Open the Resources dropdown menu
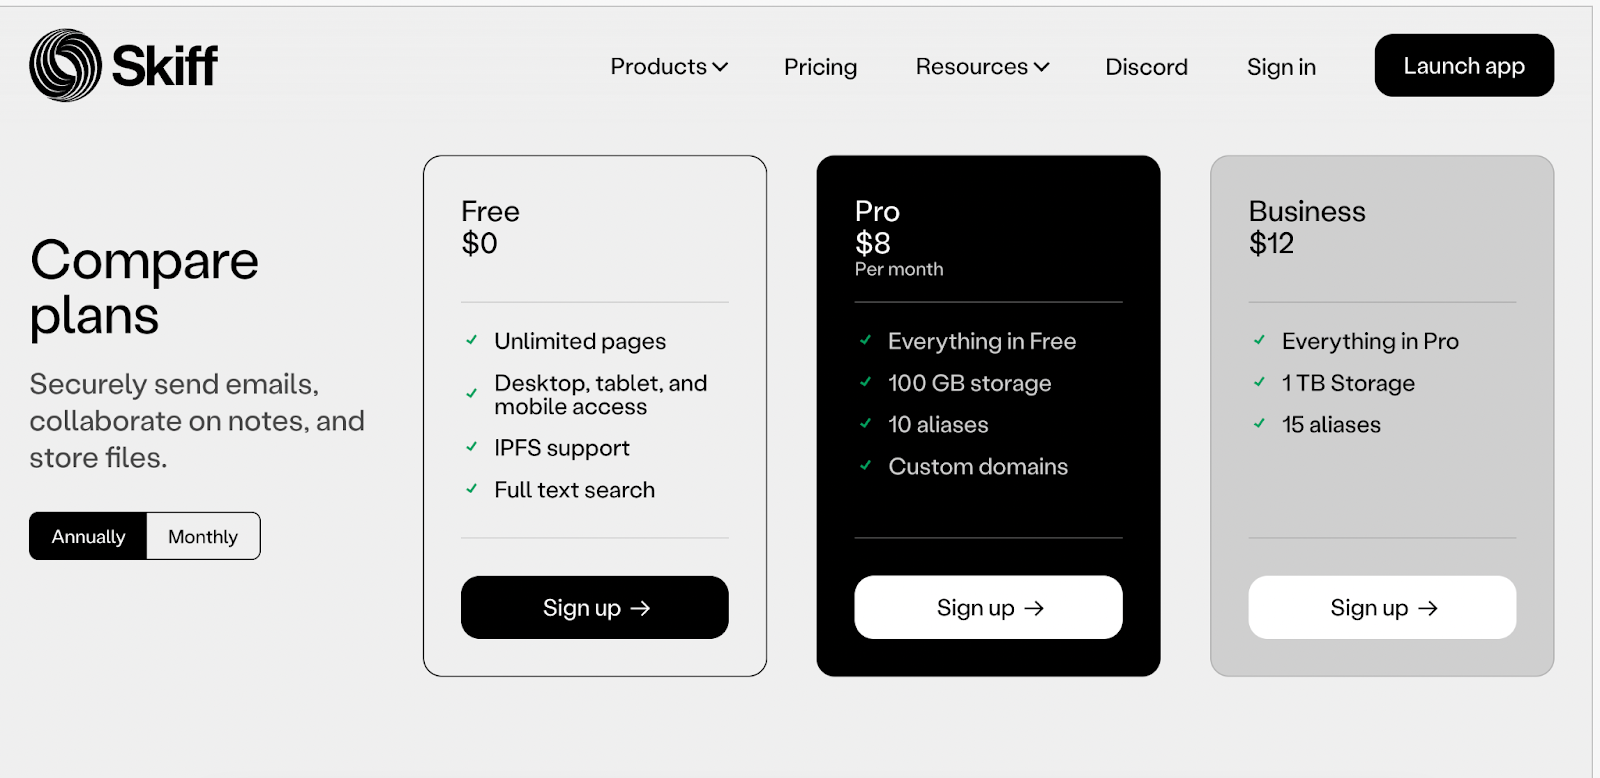 982,67
